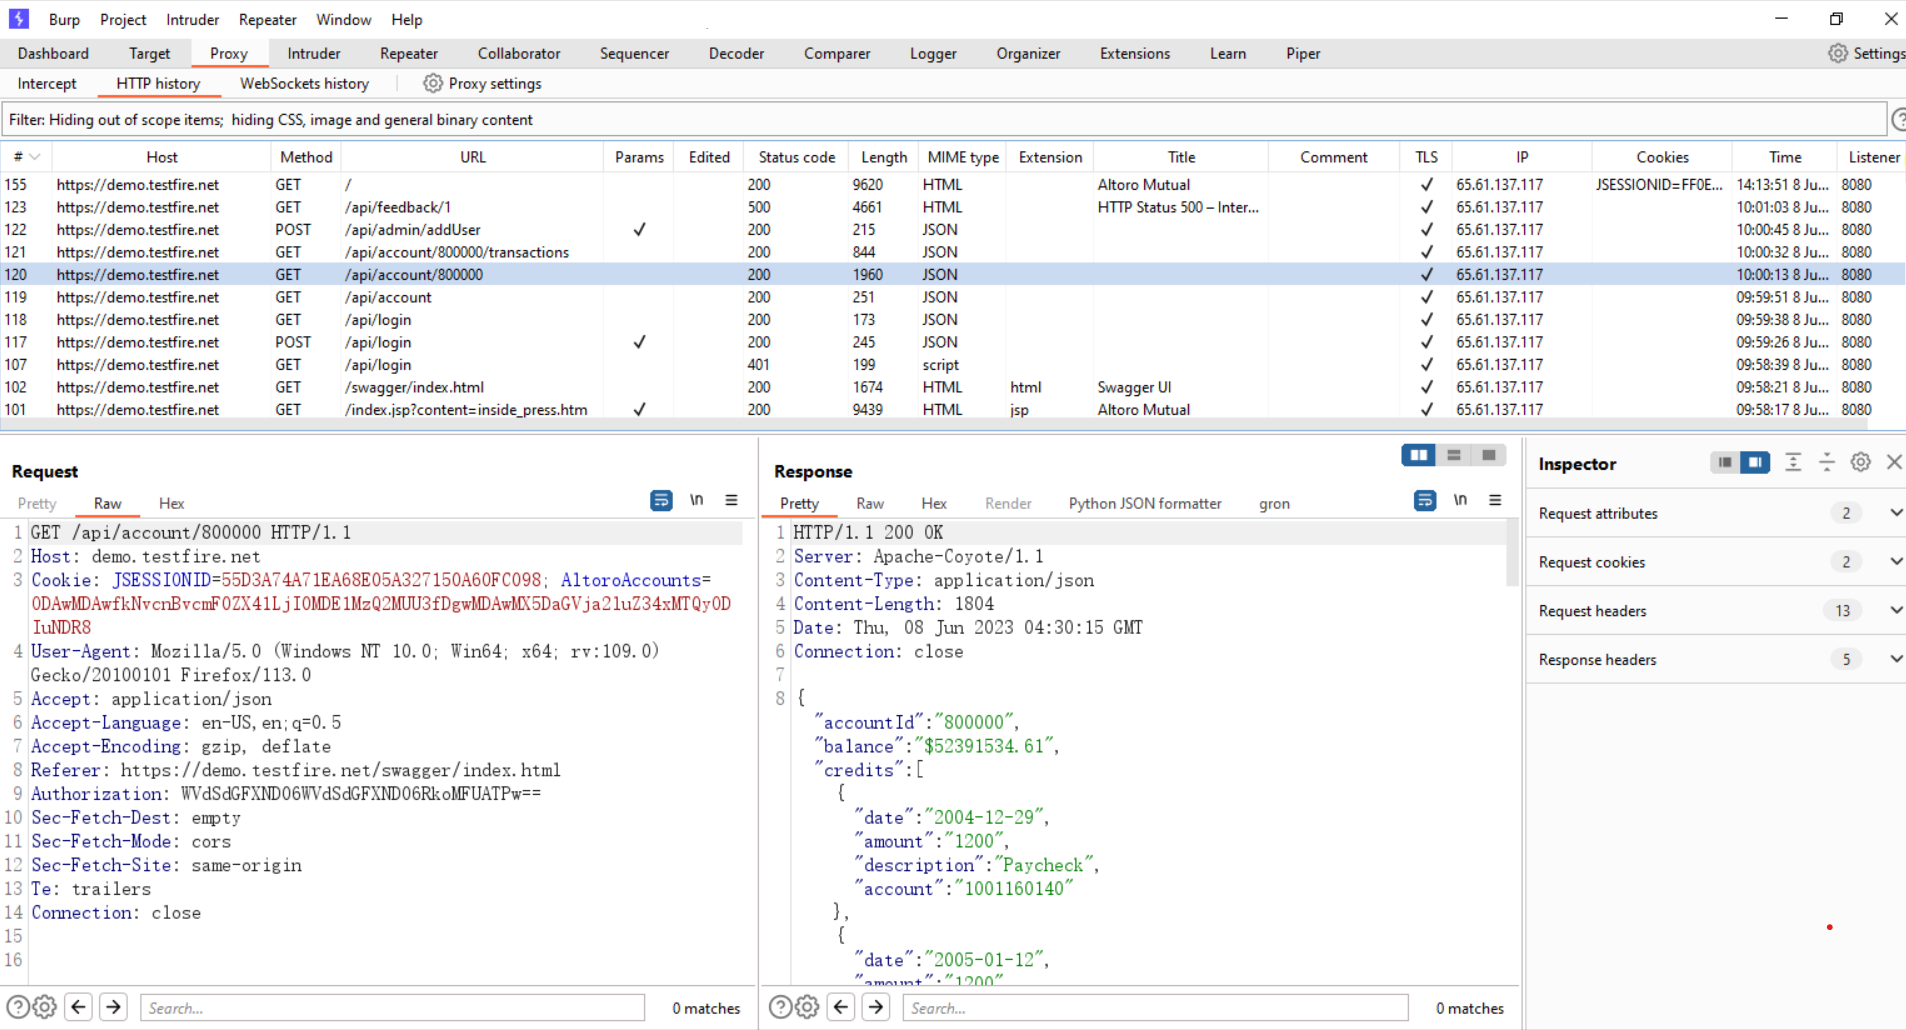Select the side-by-side view layout icon
The width and height of the screenshot is (1906, 1030).
pos(1418,455)
